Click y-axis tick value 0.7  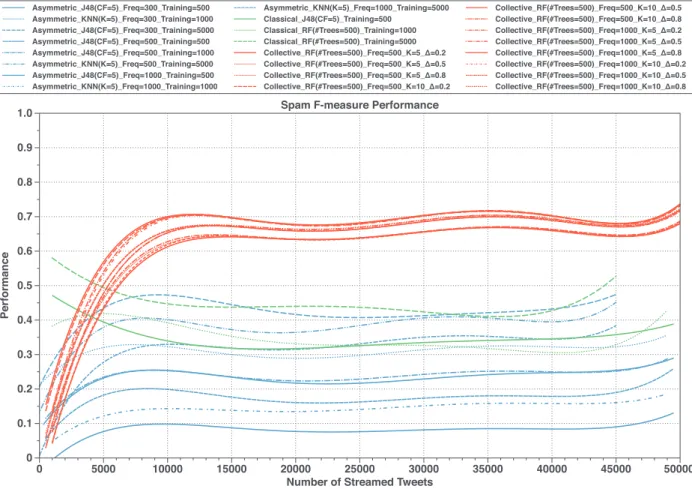(25, 216)
